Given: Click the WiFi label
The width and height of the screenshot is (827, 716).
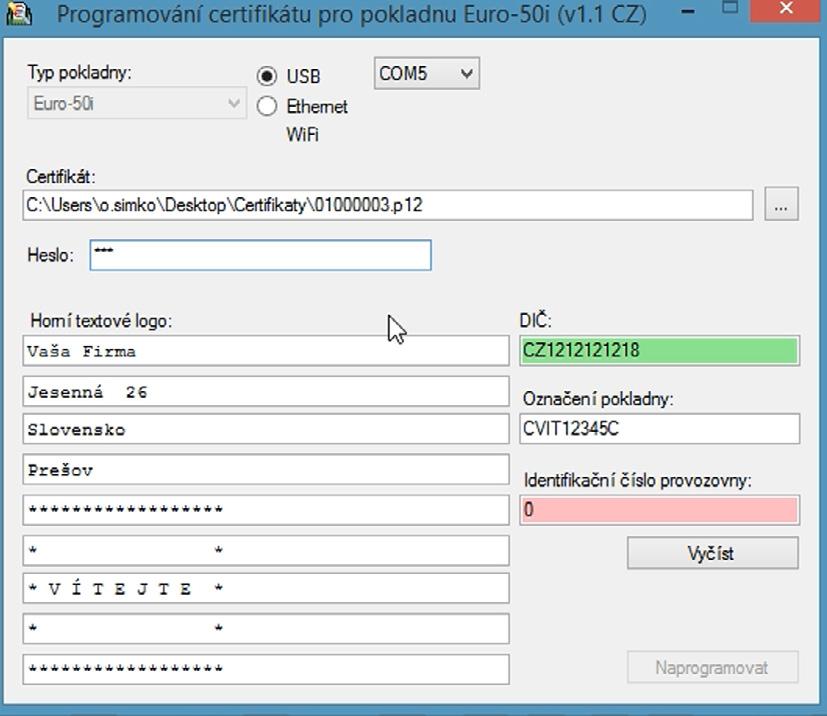Looking at the screenshot, I should (x=303, y=134).
